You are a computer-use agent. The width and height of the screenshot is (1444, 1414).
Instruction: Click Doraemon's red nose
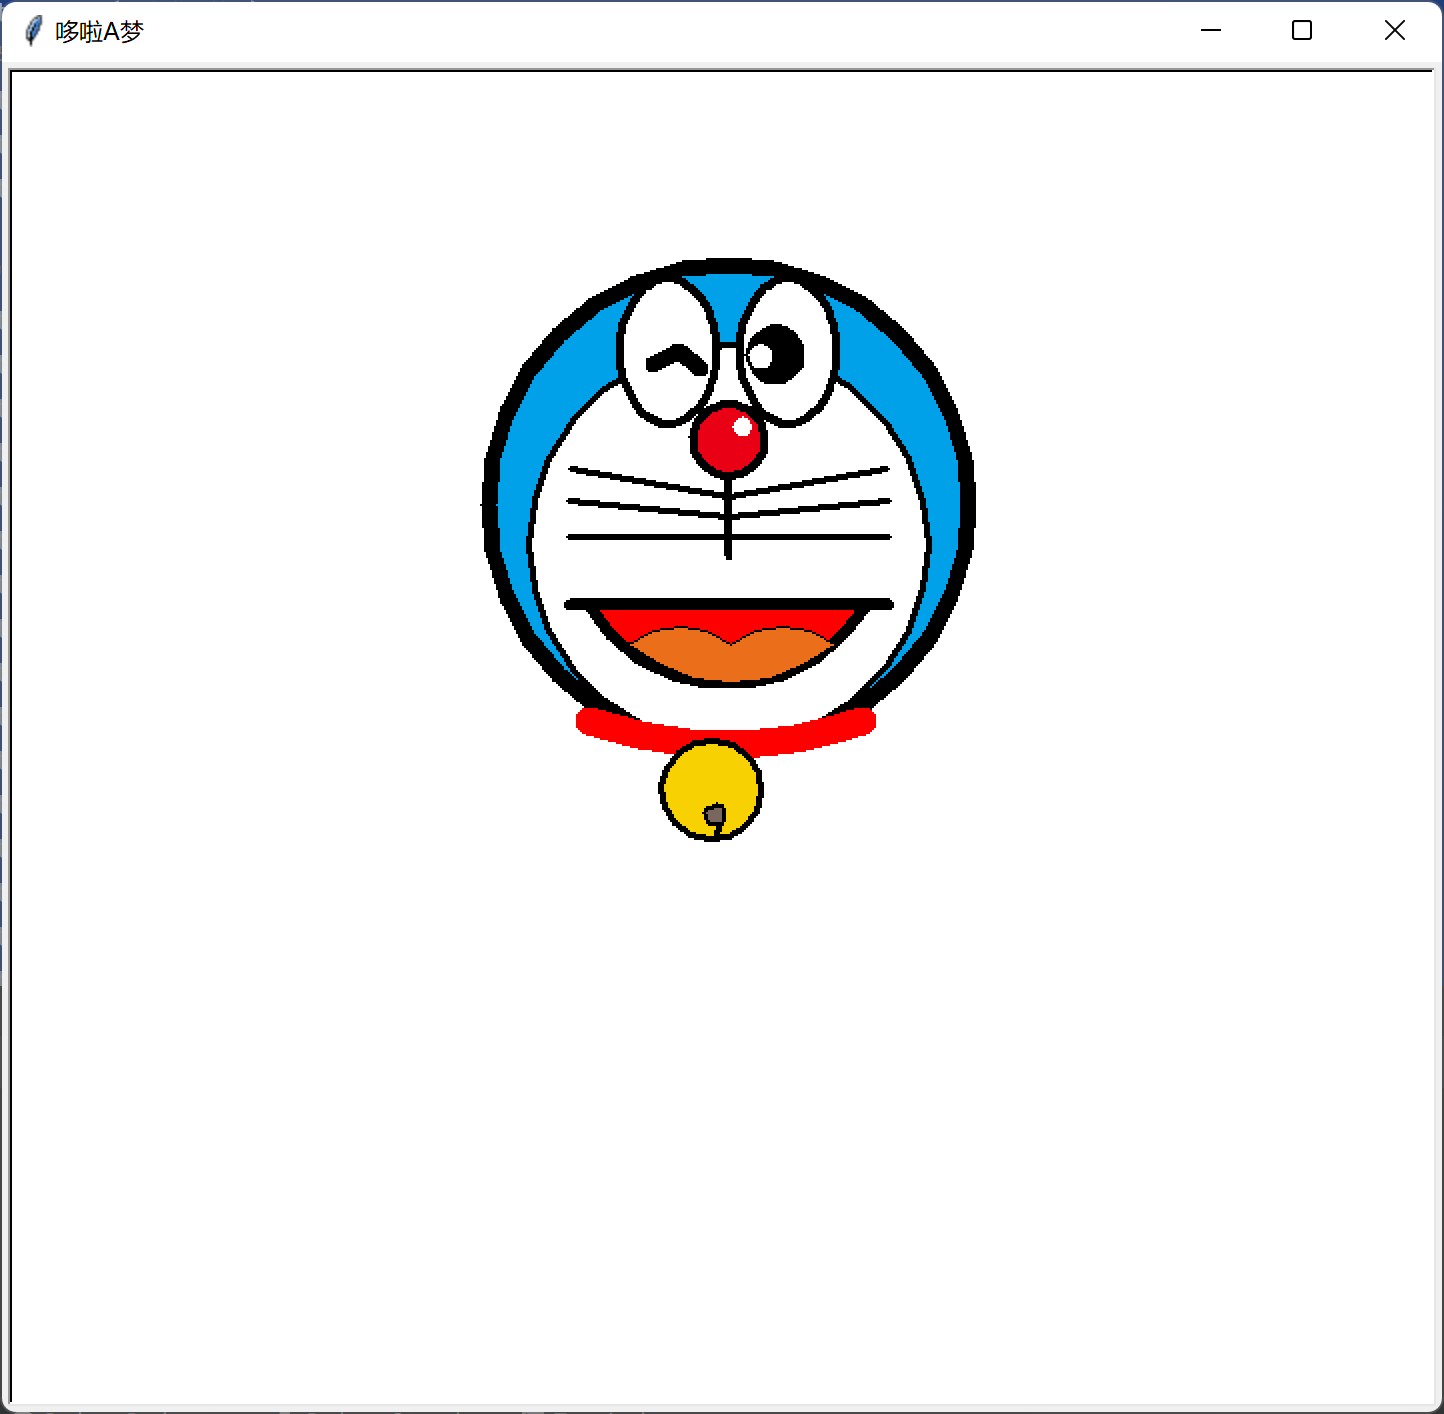click(728, 438)
